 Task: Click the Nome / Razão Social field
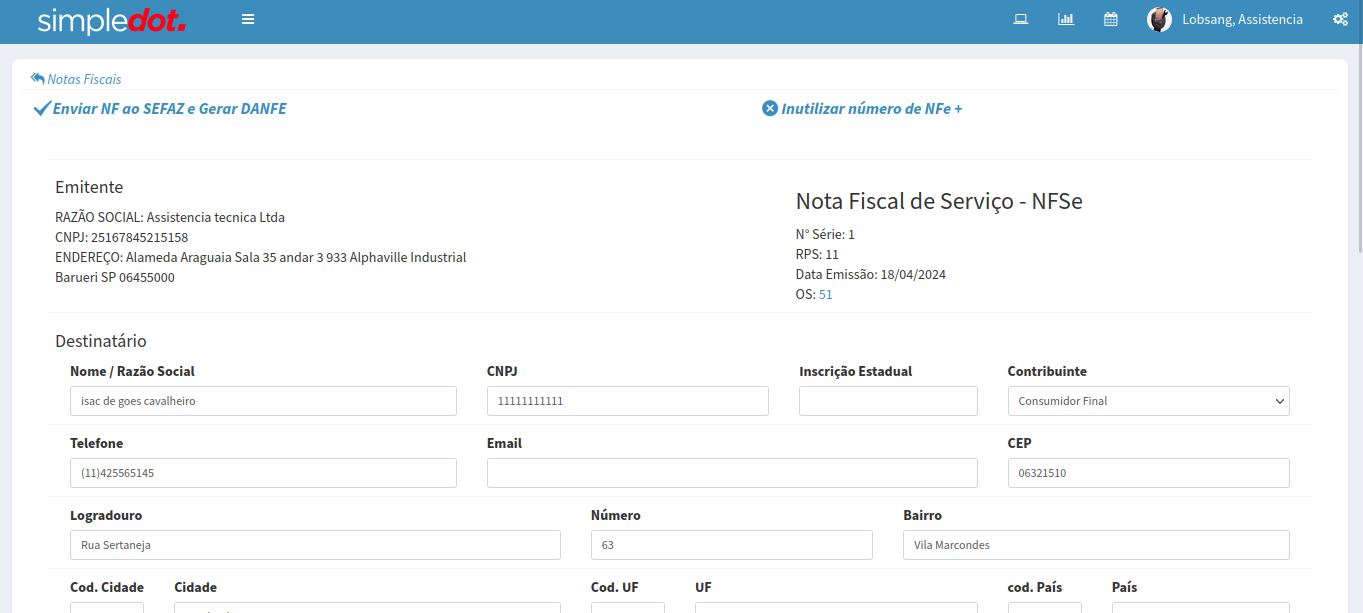pos(263,401)
